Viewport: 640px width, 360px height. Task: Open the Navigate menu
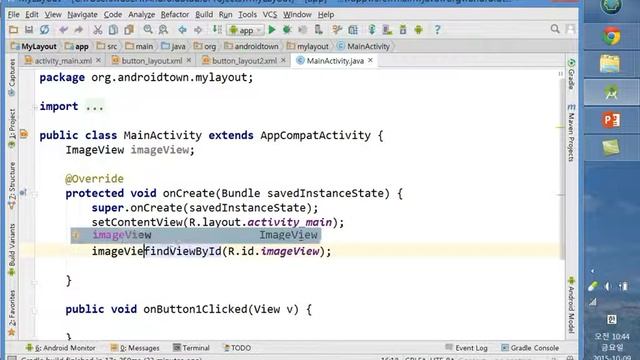(x=82, y=14)
